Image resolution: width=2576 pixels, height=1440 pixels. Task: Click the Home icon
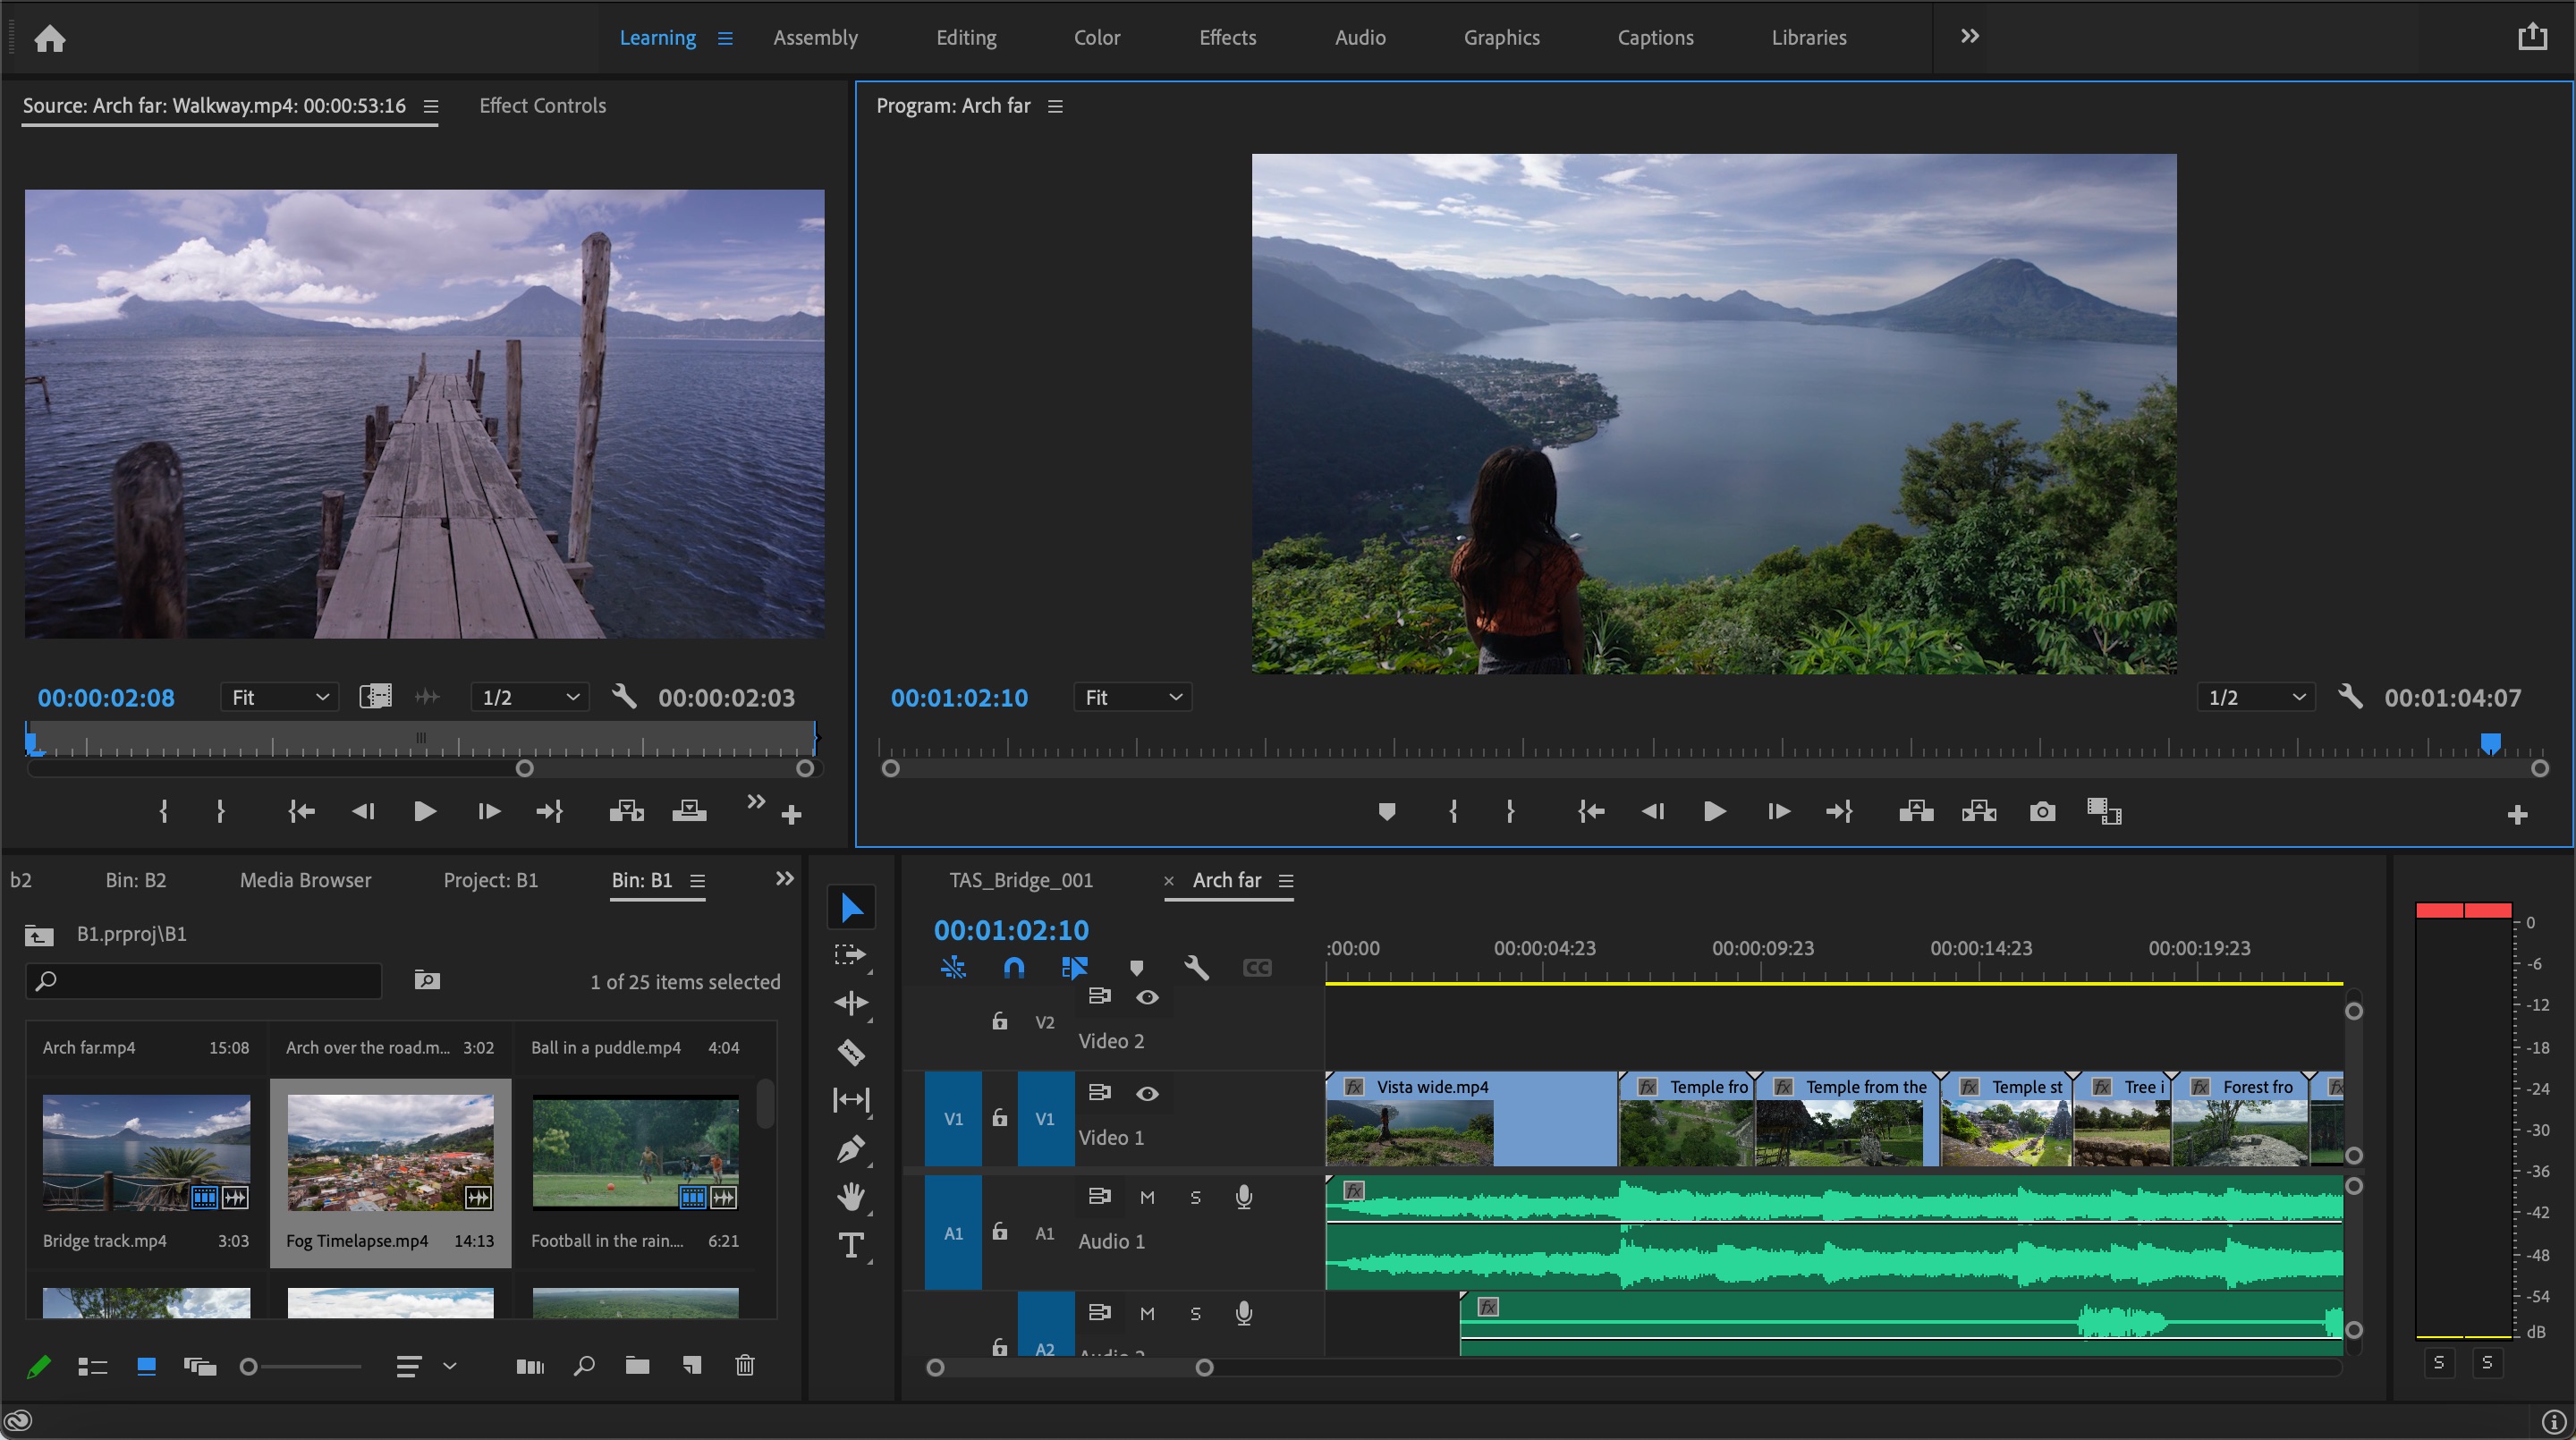pos(49,38)
